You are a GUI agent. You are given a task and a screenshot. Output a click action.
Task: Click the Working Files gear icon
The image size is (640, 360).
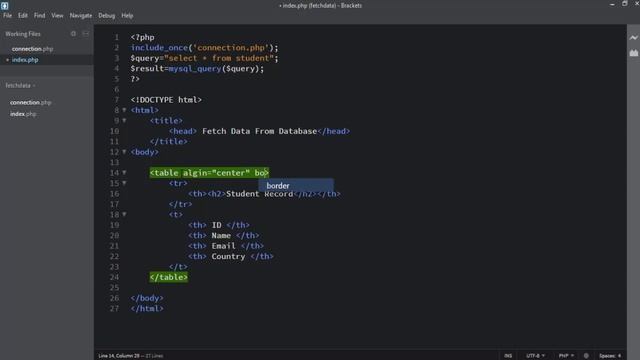(x=73, y=34)
